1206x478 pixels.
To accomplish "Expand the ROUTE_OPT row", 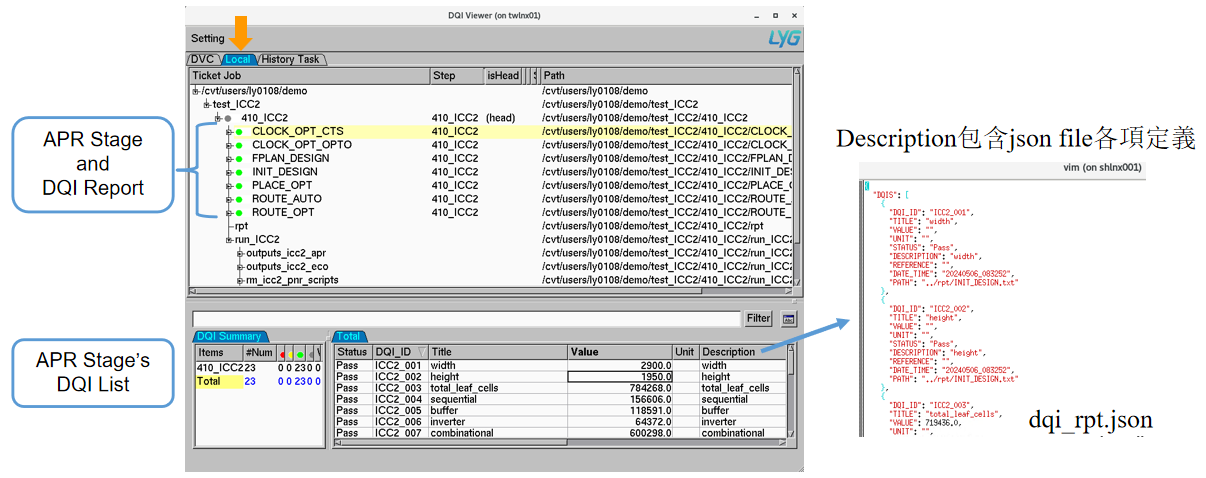I will (x=229, y=213).
